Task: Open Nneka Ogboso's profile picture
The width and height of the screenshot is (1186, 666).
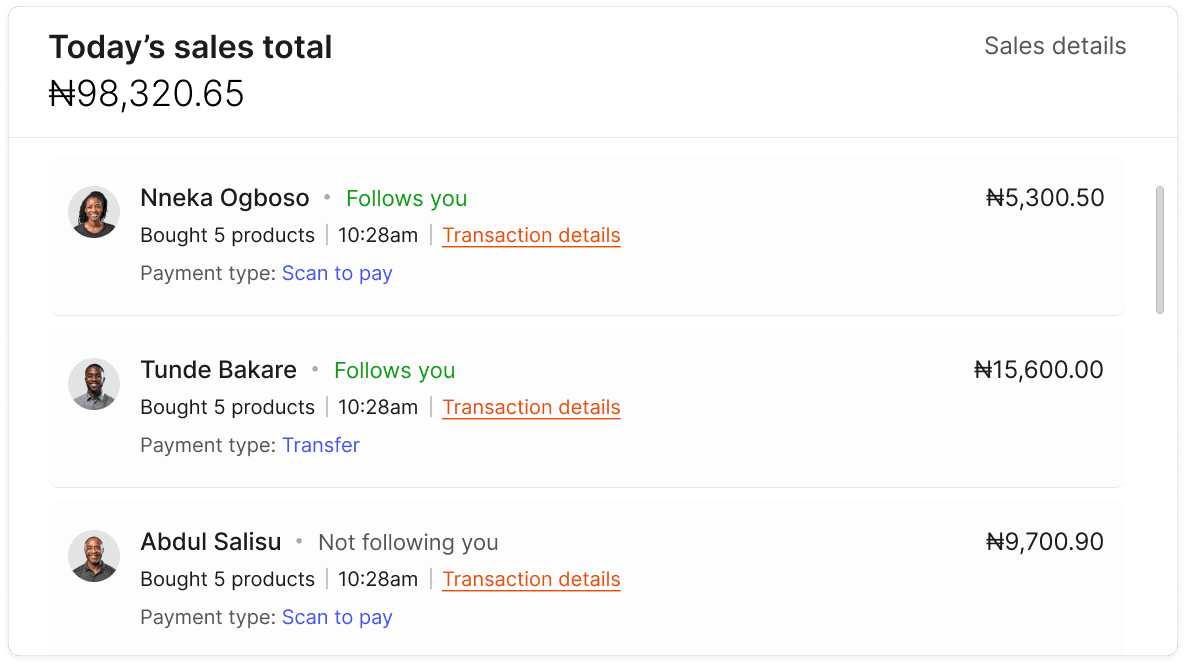Action: [93, 211]
